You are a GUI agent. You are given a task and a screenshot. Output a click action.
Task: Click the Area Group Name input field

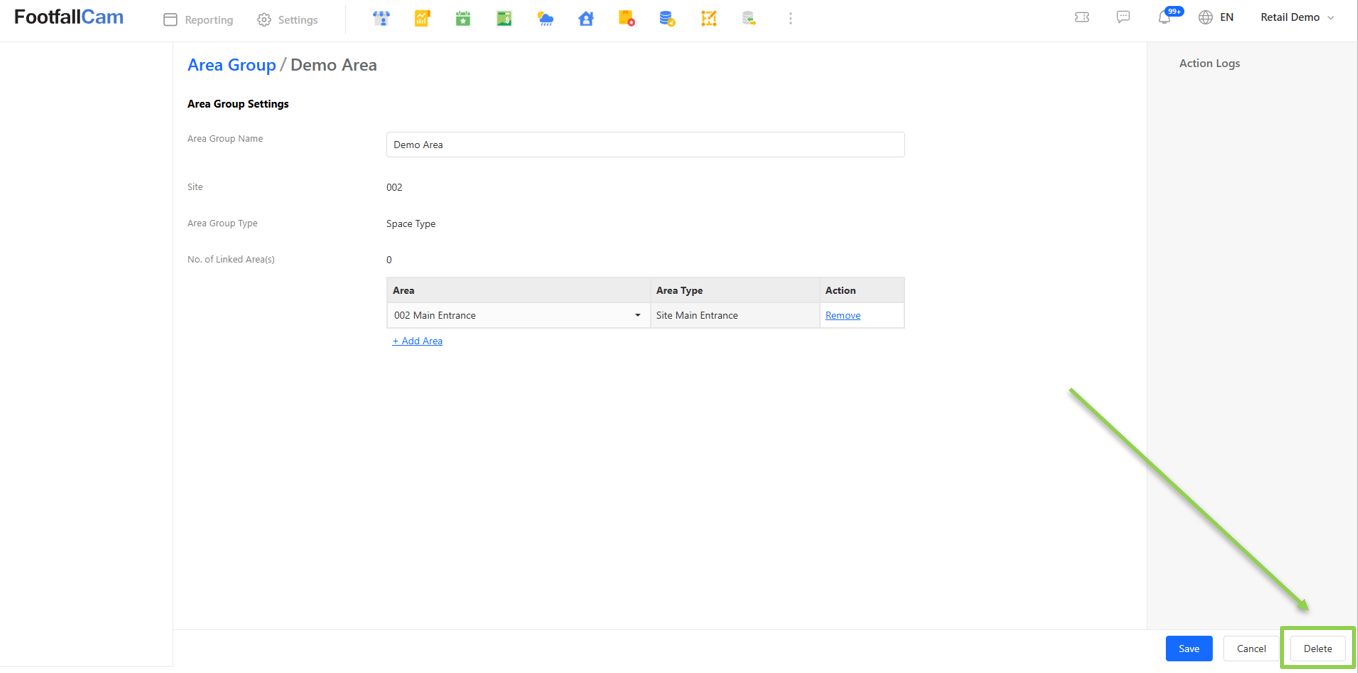[x=645, y=145]
